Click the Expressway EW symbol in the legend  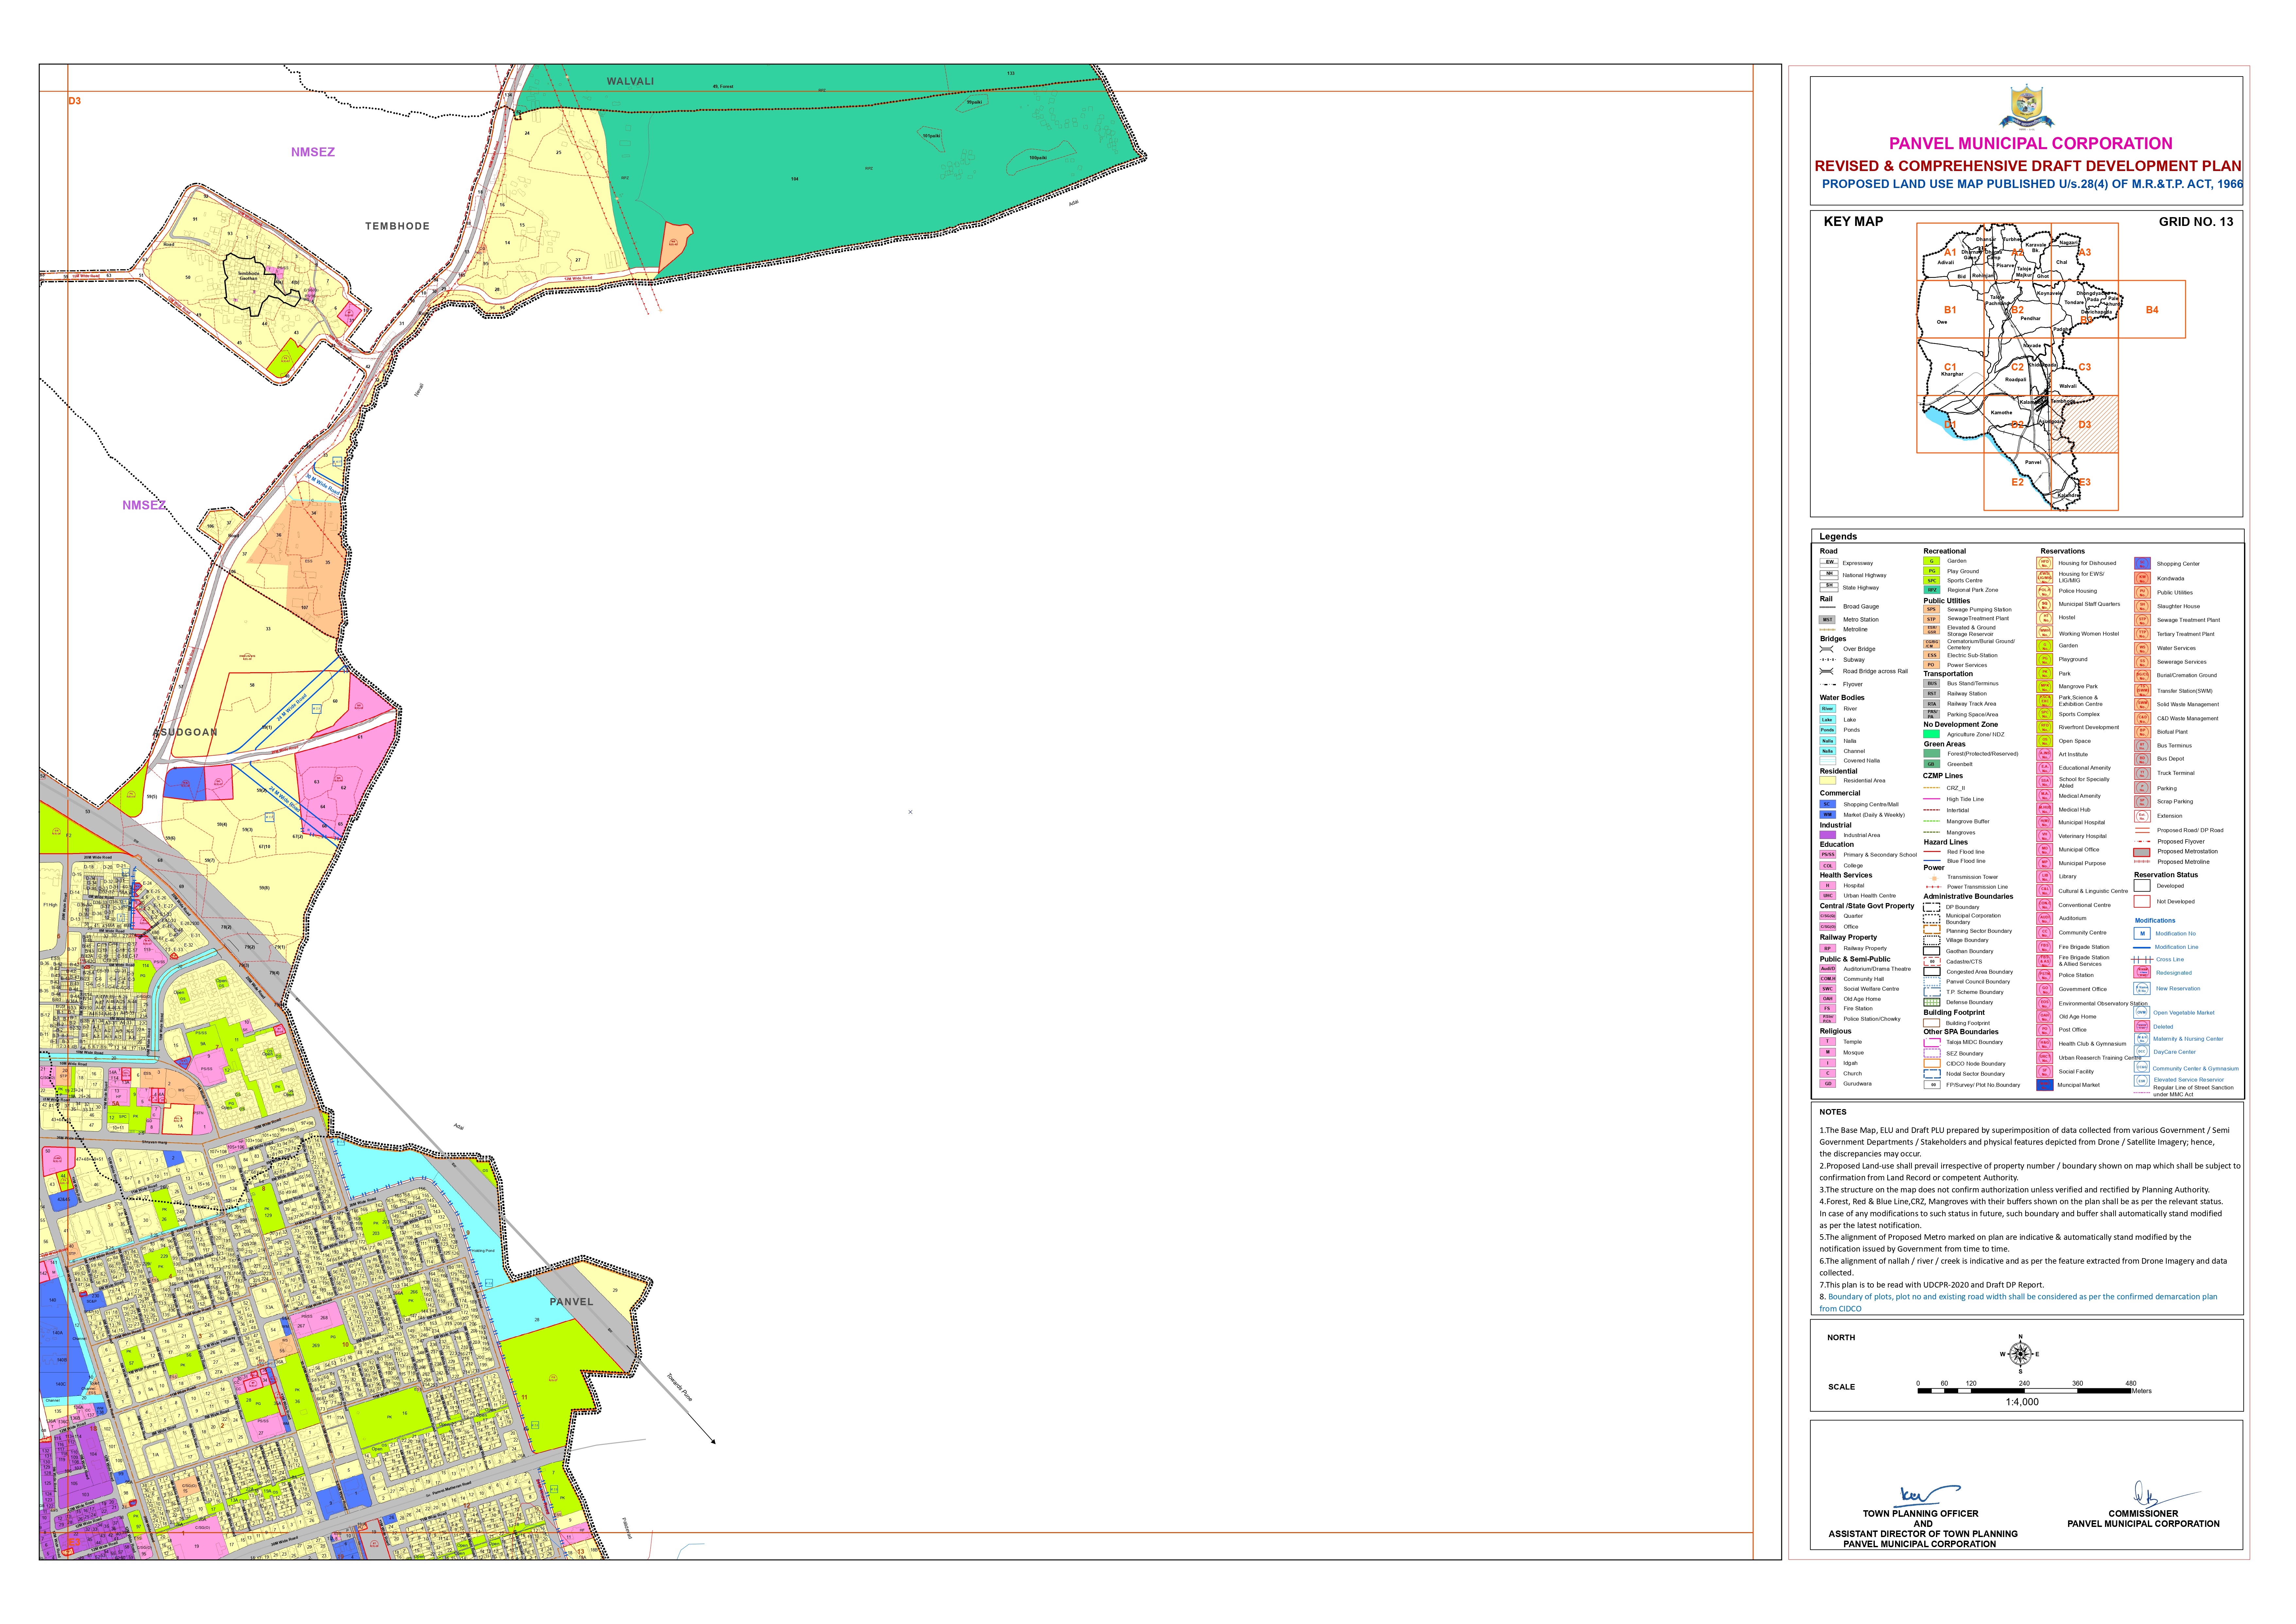(1829, 563)
